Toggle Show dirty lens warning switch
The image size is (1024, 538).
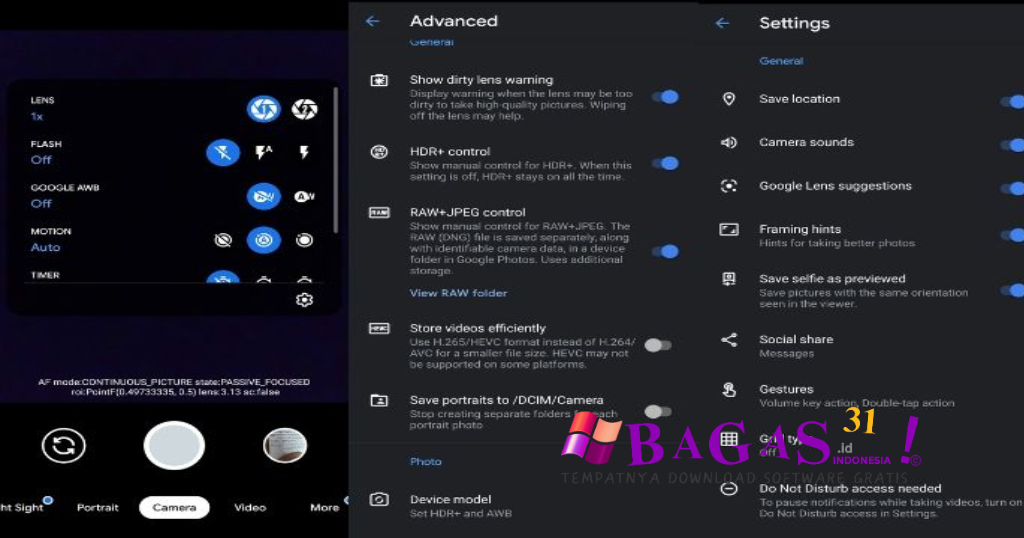665,97
